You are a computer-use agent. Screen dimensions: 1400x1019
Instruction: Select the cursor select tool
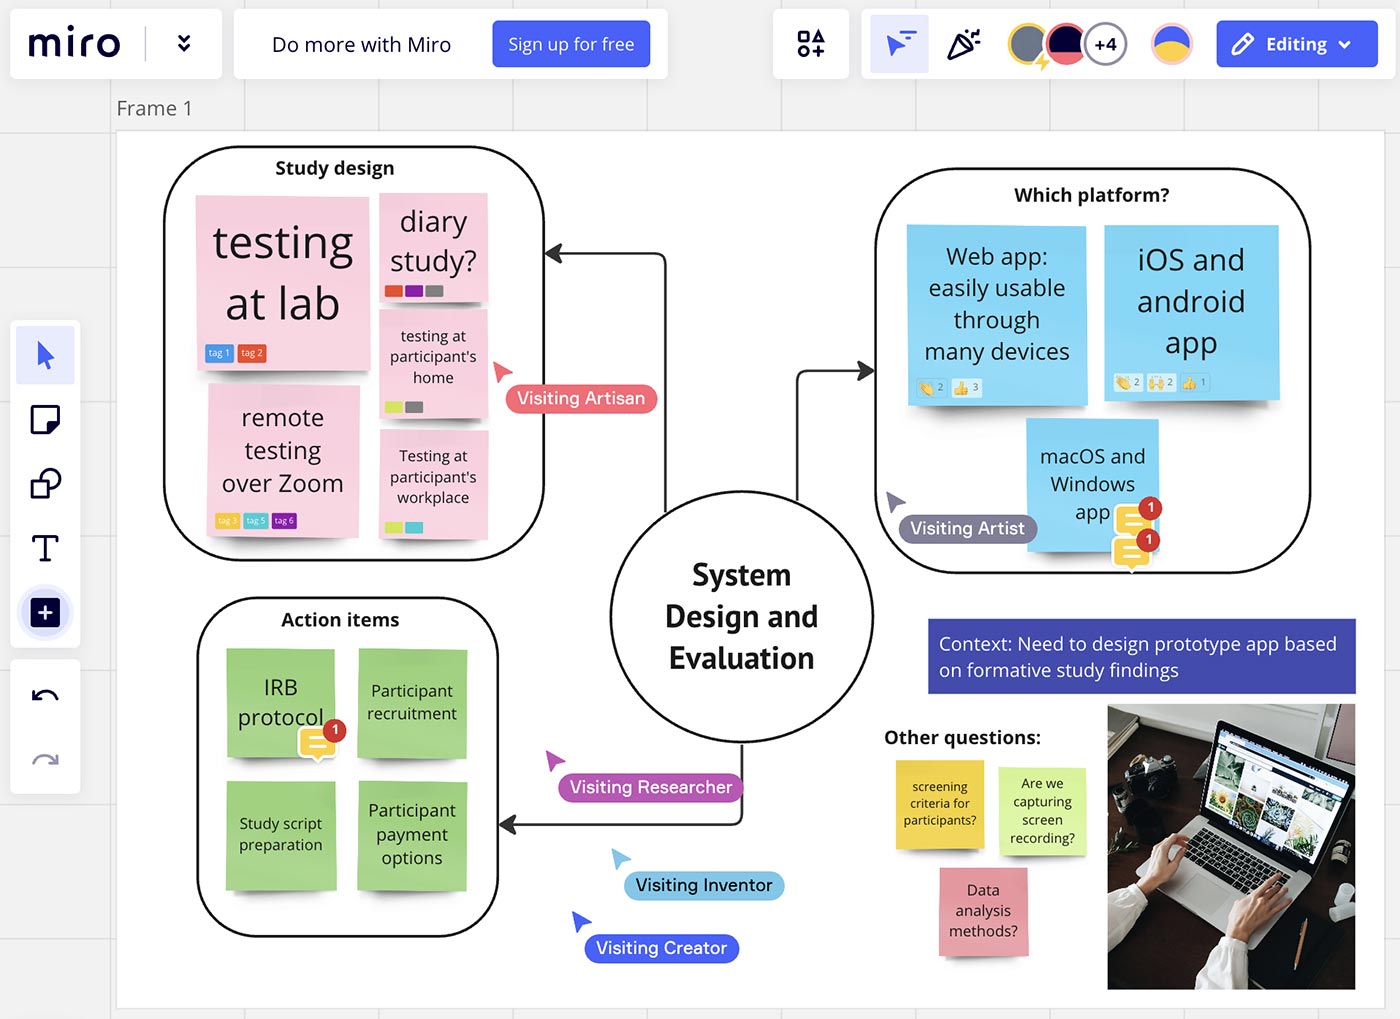(45, 355)
